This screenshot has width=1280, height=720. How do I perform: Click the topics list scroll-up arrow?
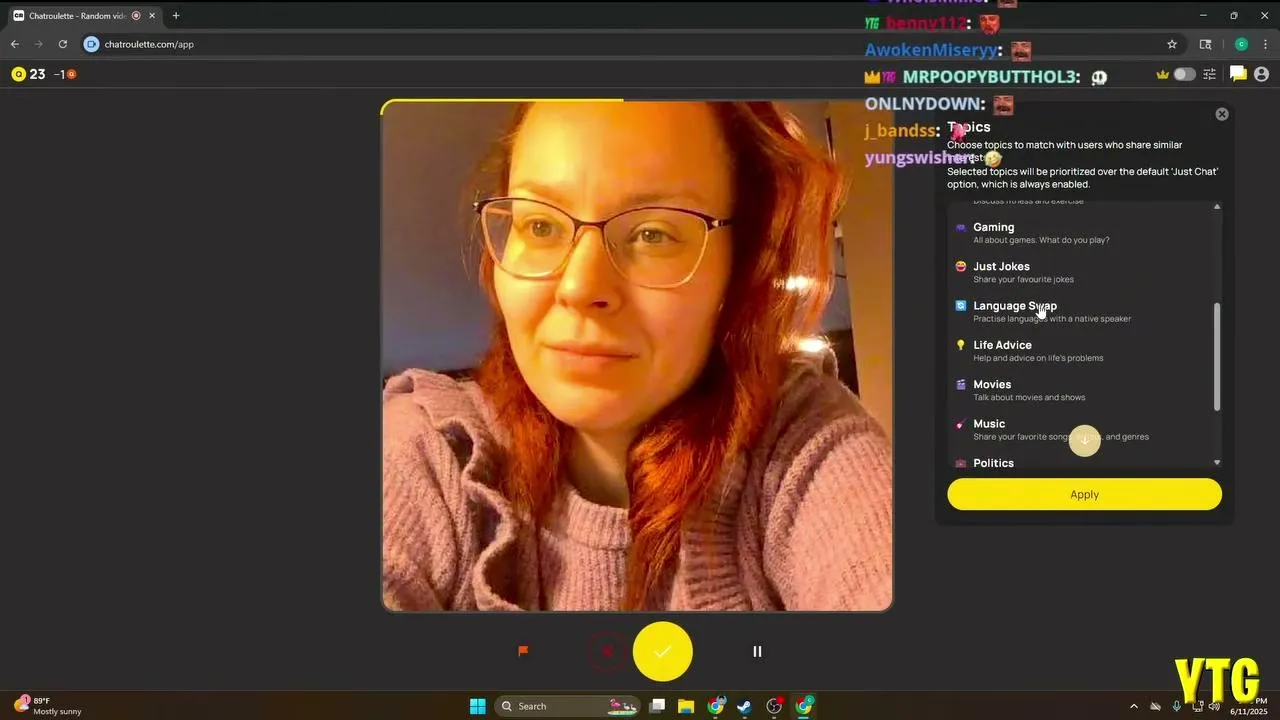[1217, 206]
